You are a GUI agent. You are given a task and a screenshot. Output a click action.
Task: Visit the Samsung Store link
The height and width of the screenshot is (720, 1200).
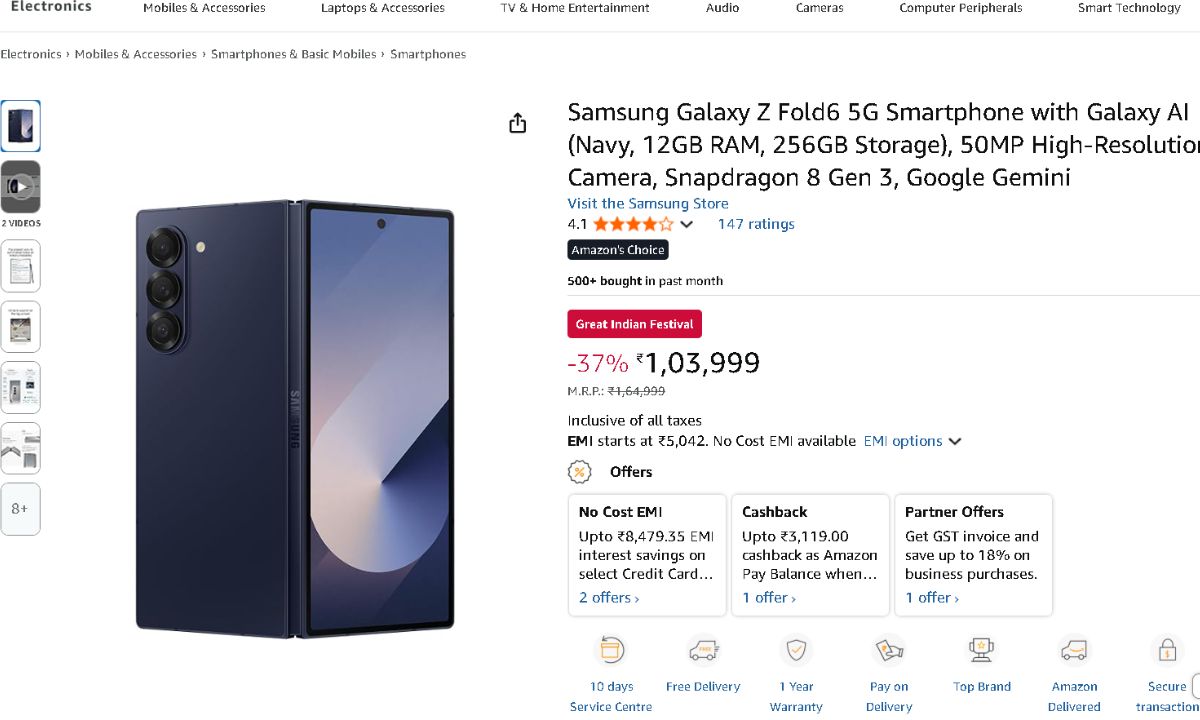pyautogui.click(x=648, y=203)
